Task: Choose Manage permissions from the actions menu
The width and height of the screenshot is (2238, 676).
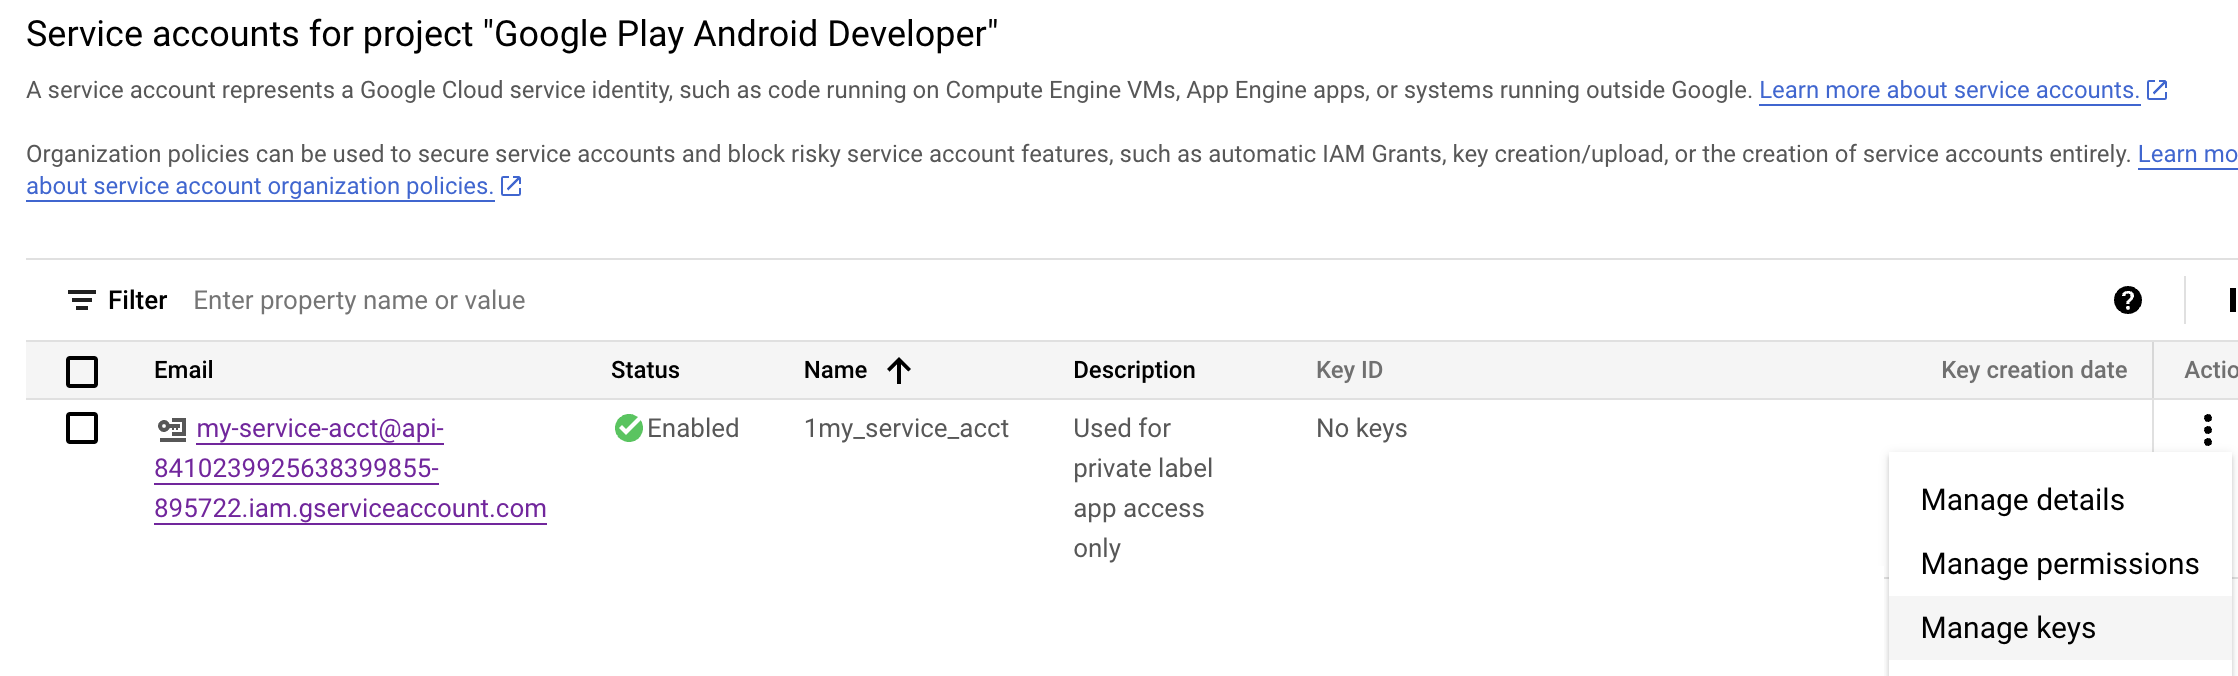Action: pyautogui.click(x=2060, y=564)
